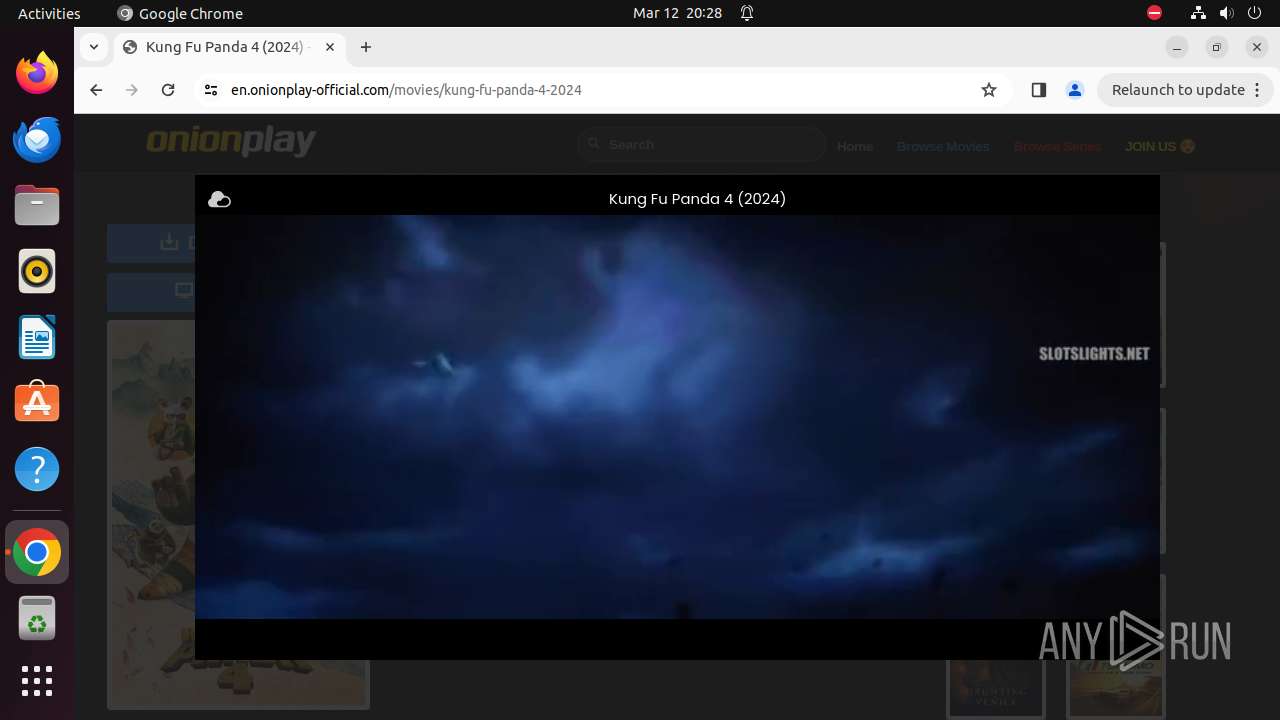Image resolution: width=1280 pixels, height=720 pixels.
Task: Click the red do-not-disturb indicator in top bar
Action: [x=1154, y=13]
